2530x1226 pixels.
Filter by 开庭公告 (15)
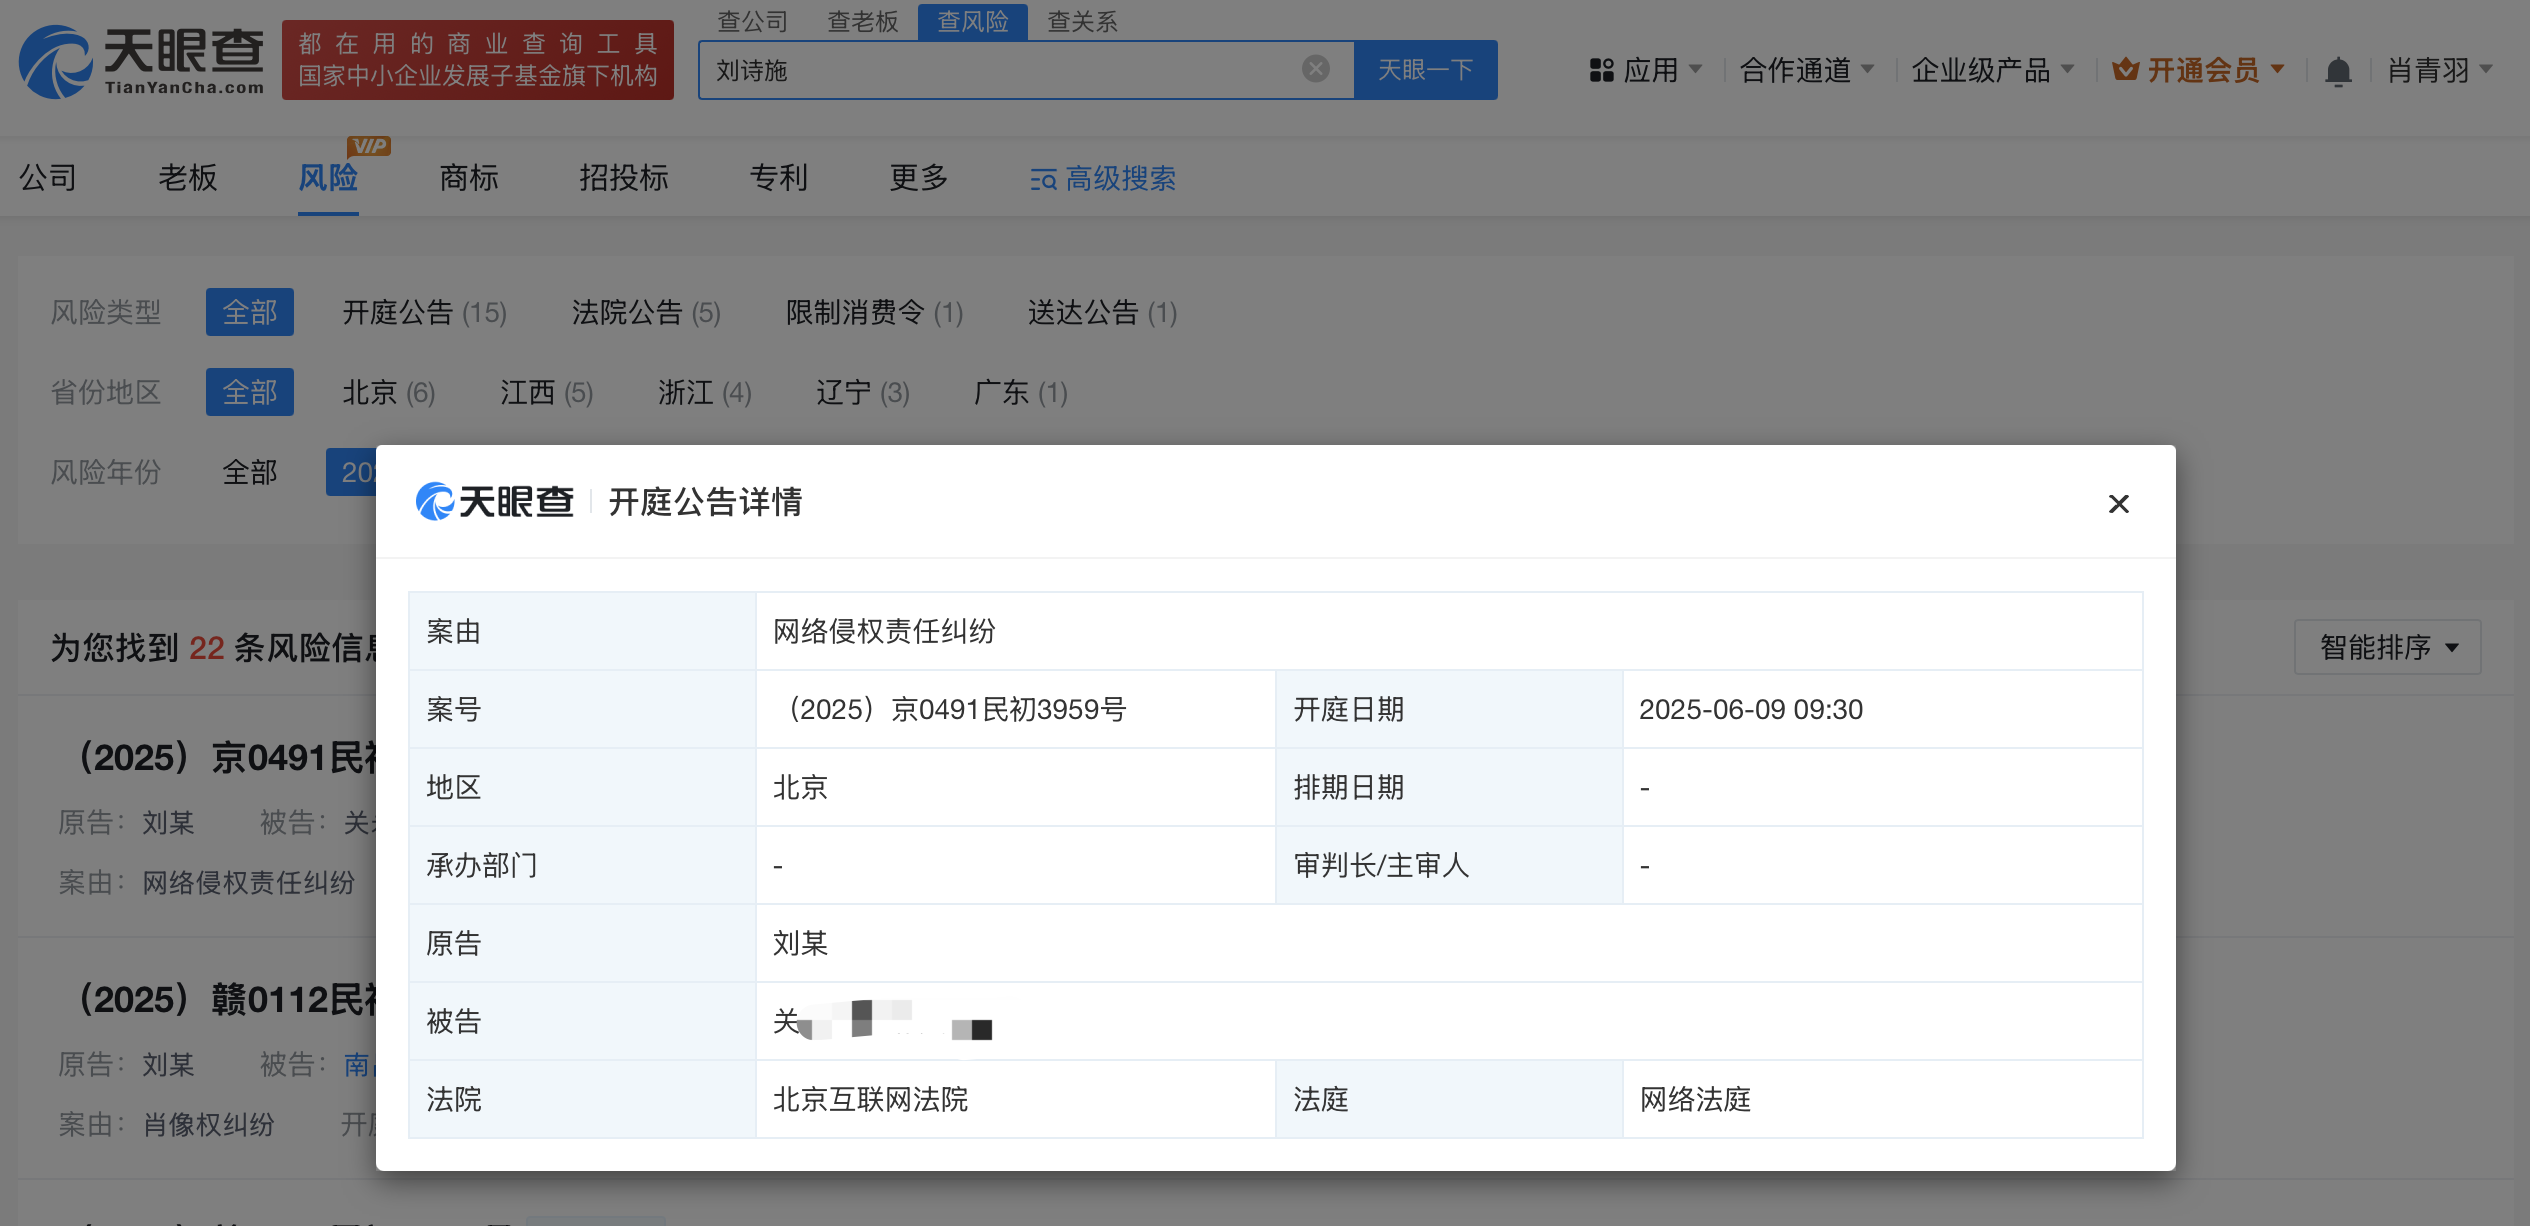pyautogui.click(x=424, y=312)
